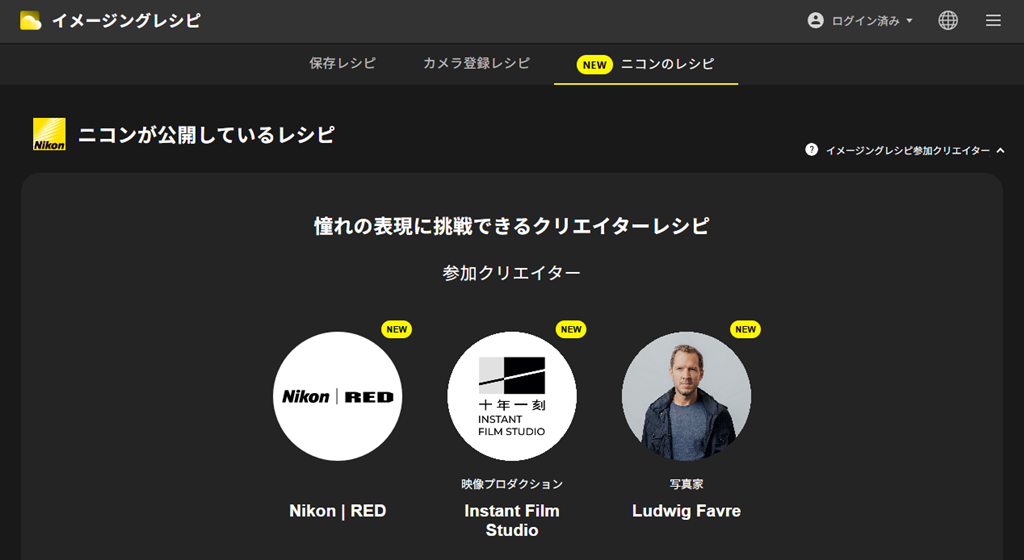
Task: Click the NEW badge on Ludwig Favre
Action: [745, 330]
